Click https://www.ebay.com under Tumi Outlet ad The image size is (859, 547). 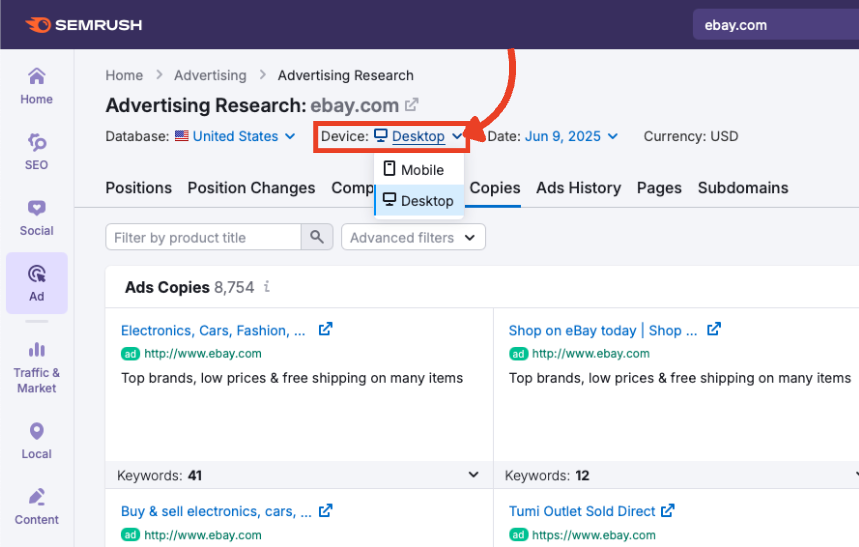[x=594, y=535]
